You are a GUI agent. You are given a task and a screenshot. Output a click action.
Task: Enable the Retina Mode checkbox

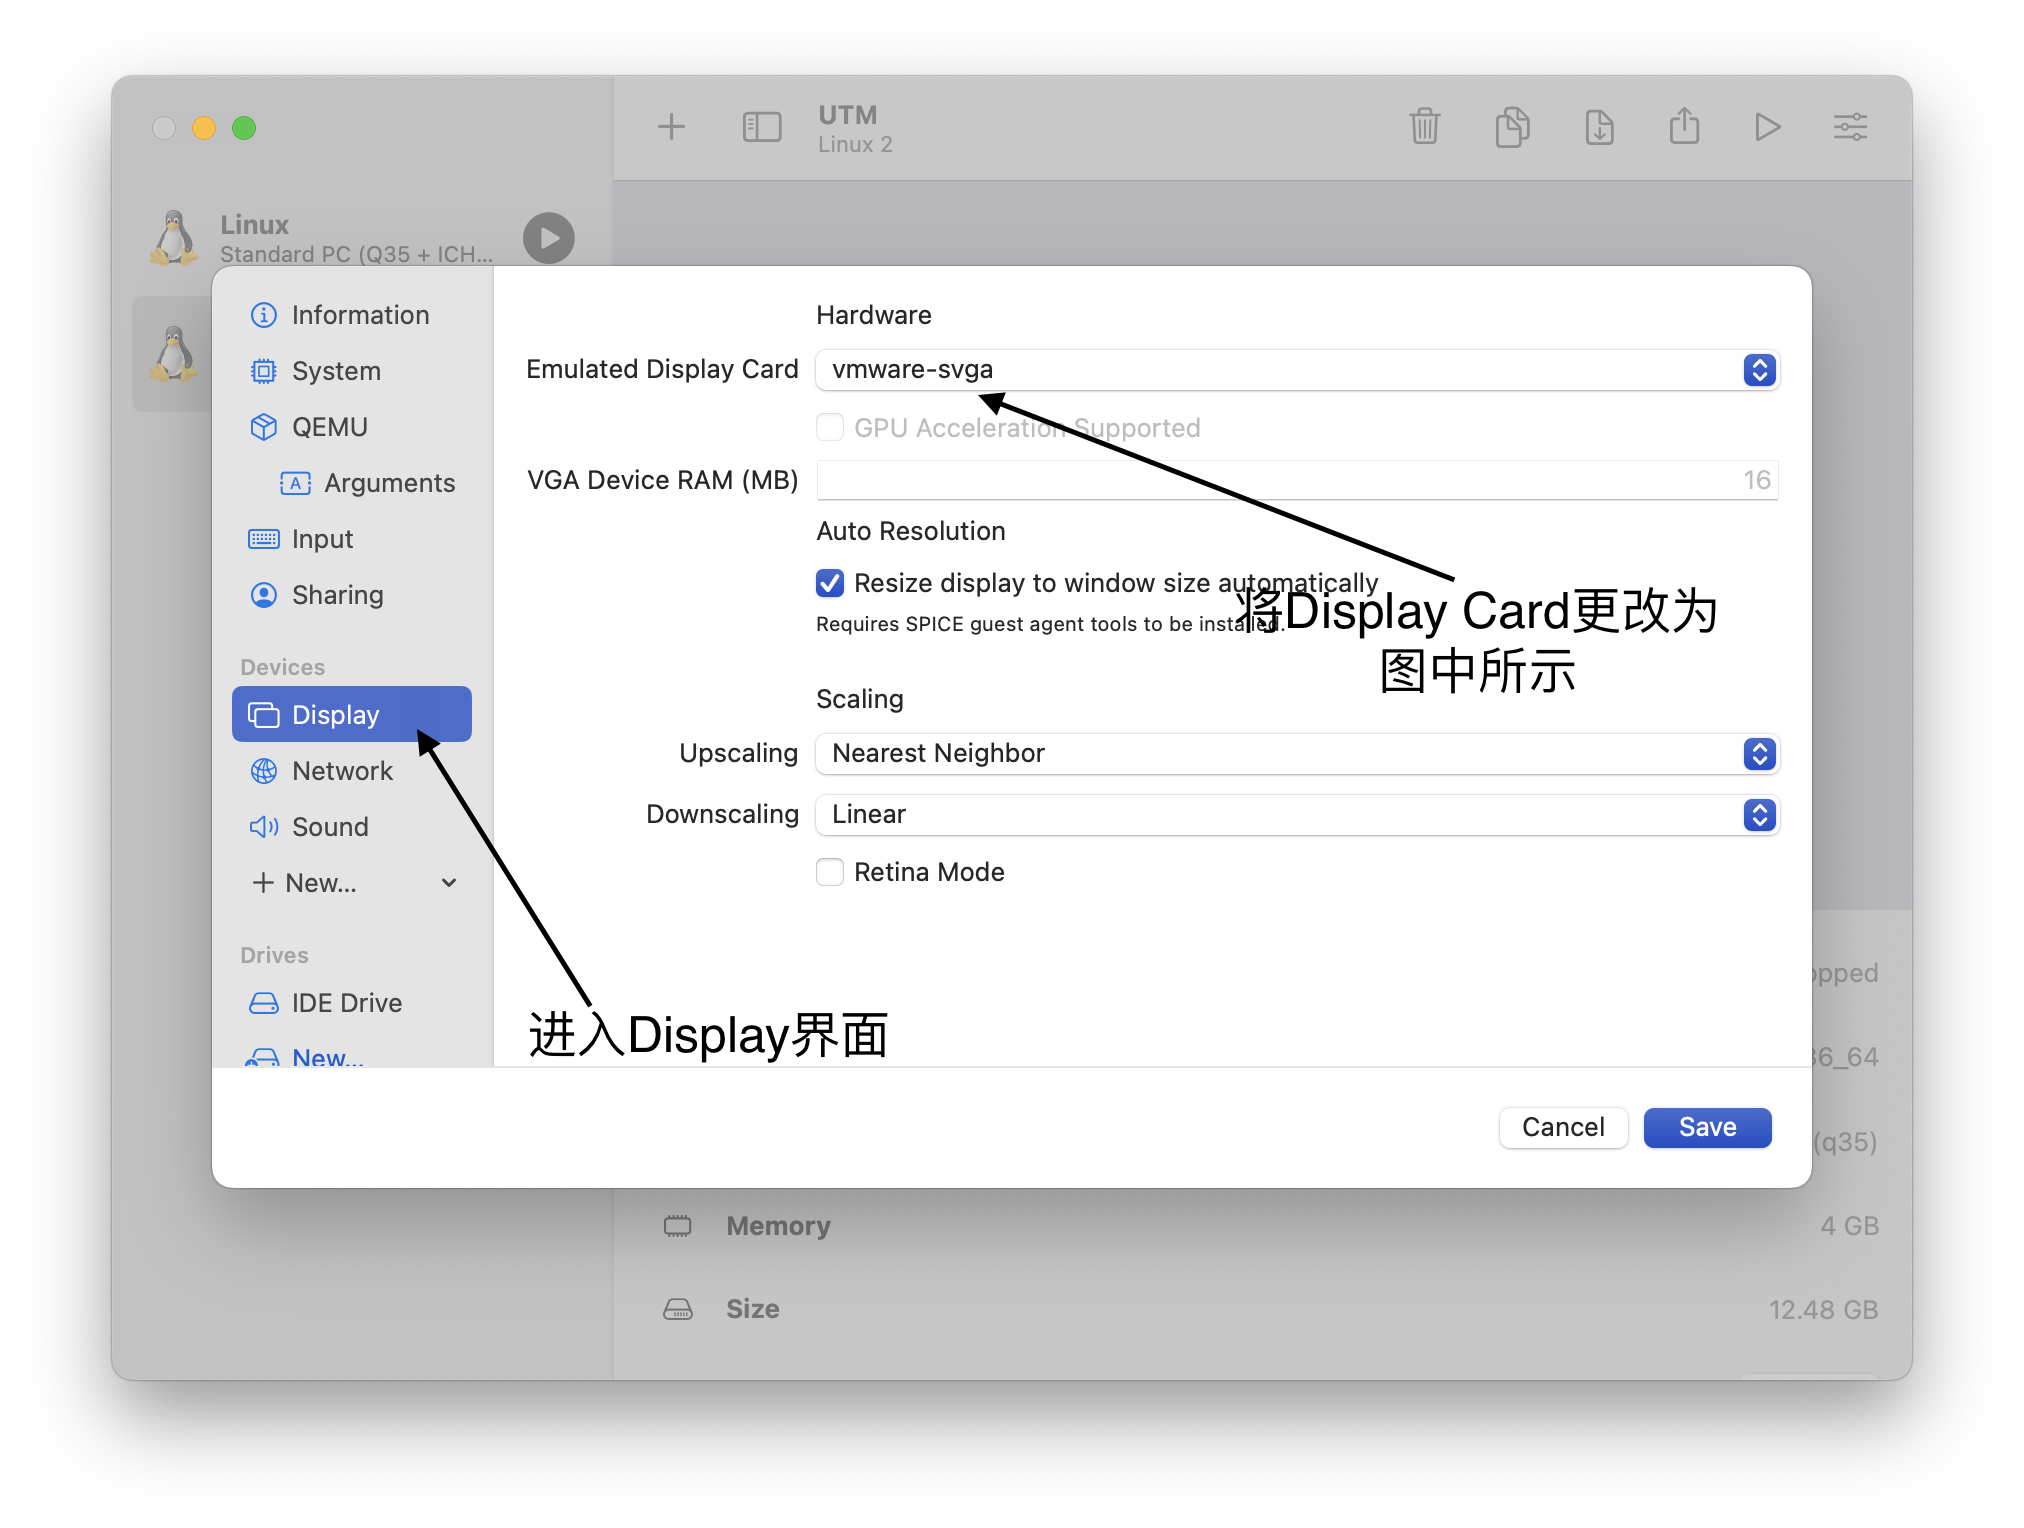830,872
